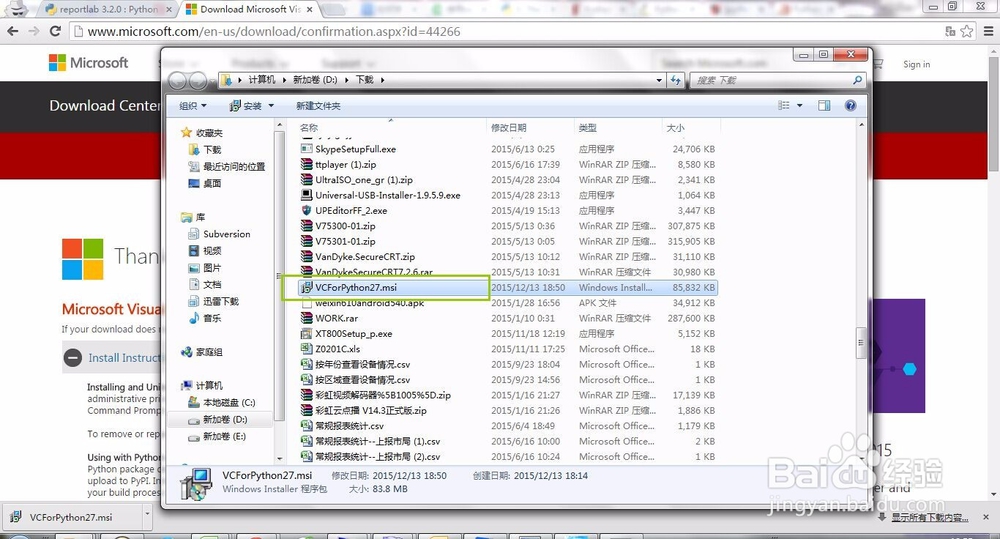Open the 组织 menu in the Explorer toolbar
1000x539 pixels.
(x=193, y=106)
